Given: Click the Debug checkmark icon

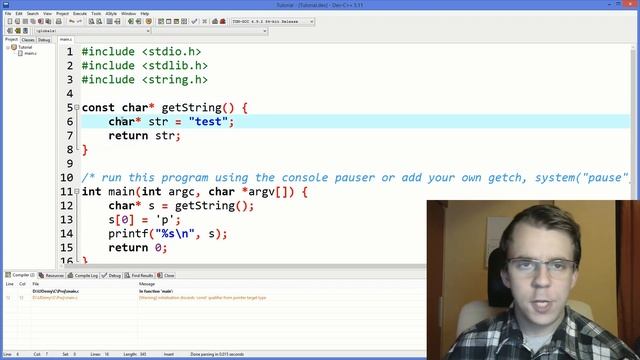Looking at the screenshot, I should coord(194,21).
